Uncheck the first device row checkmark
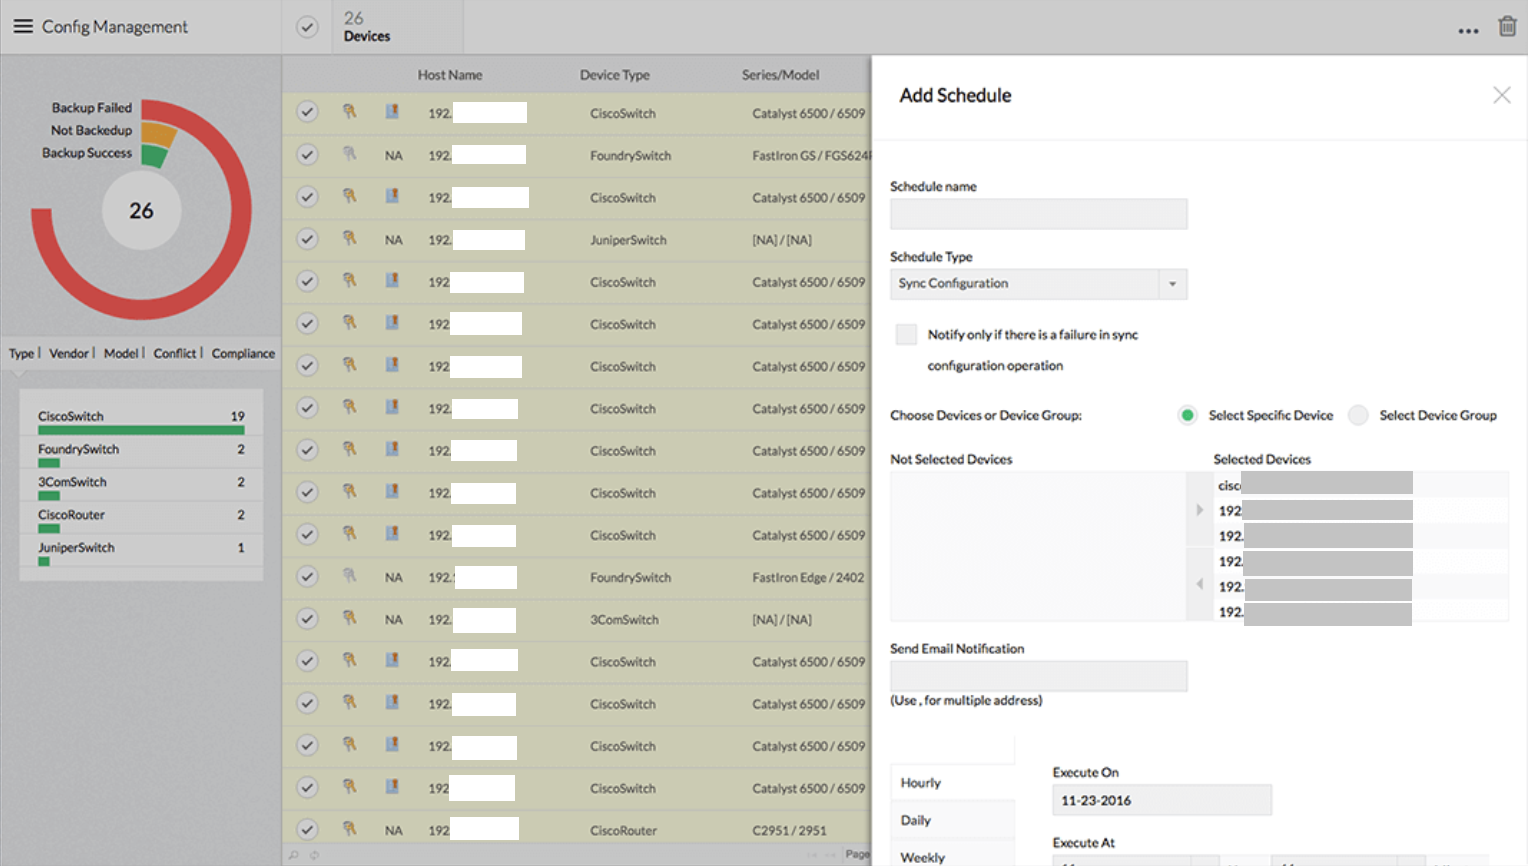 [307, 112]
